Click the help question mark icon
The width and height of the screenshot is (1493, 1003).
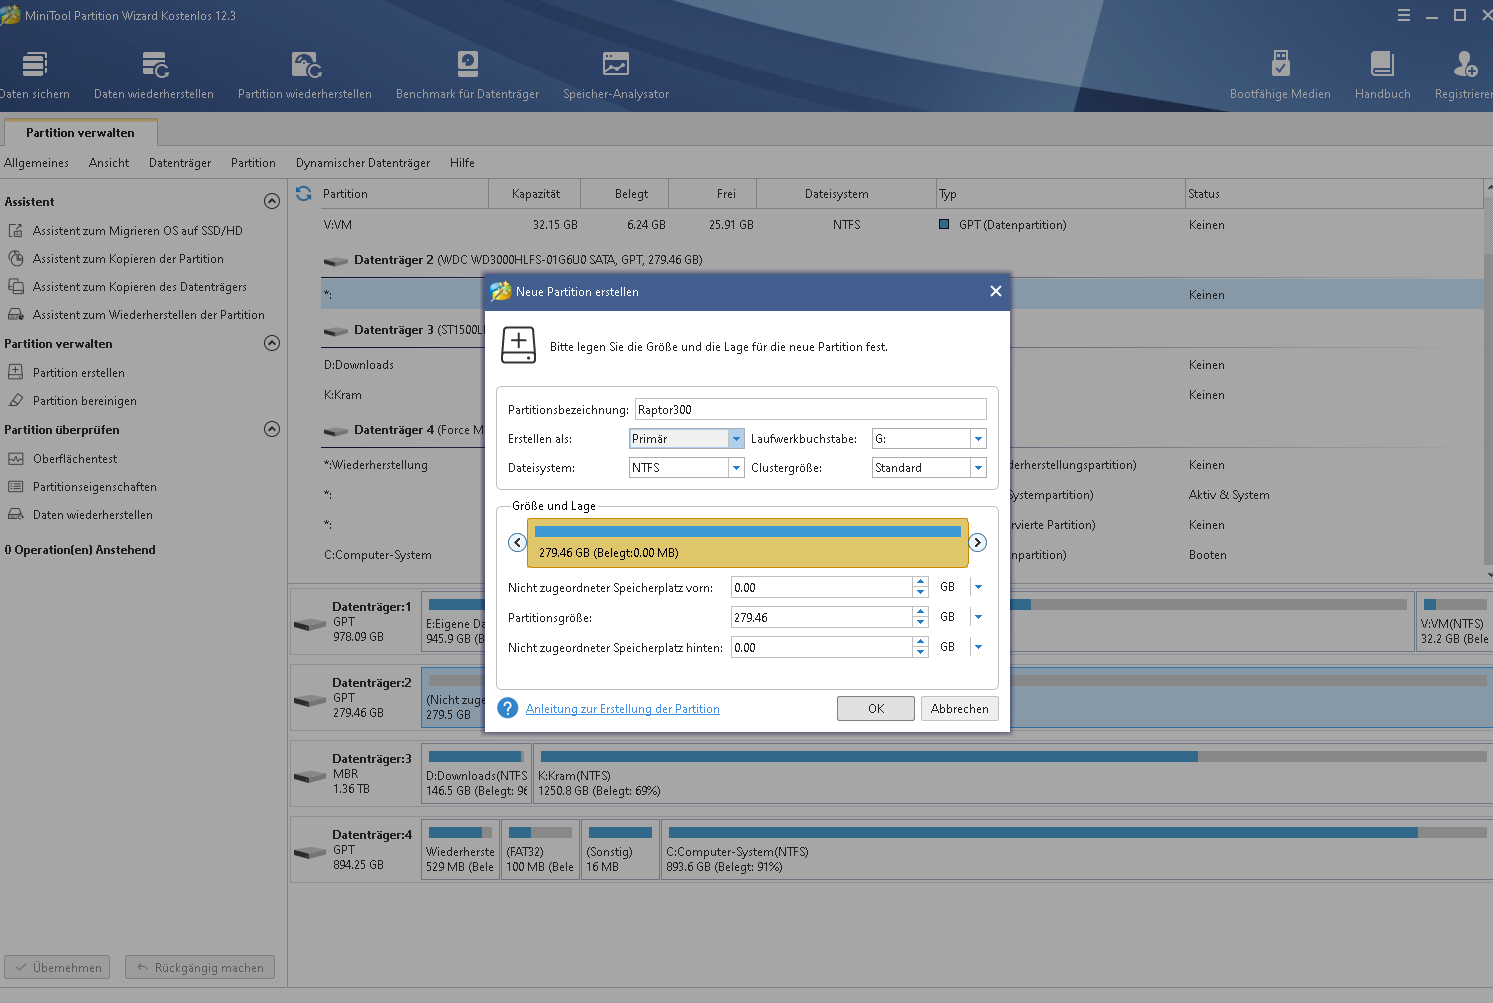click(x=508, y=708)
